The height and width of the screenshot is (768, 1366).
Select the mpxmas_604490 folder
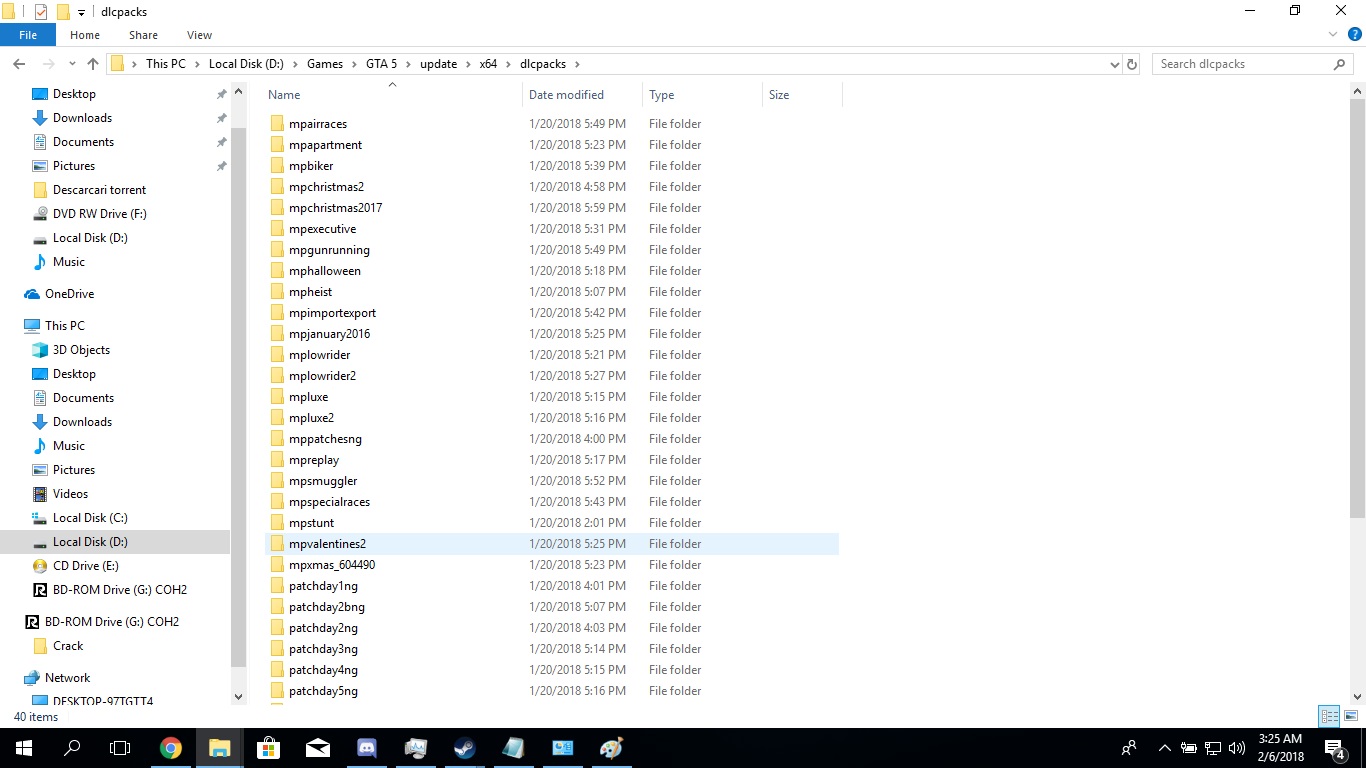332,565
